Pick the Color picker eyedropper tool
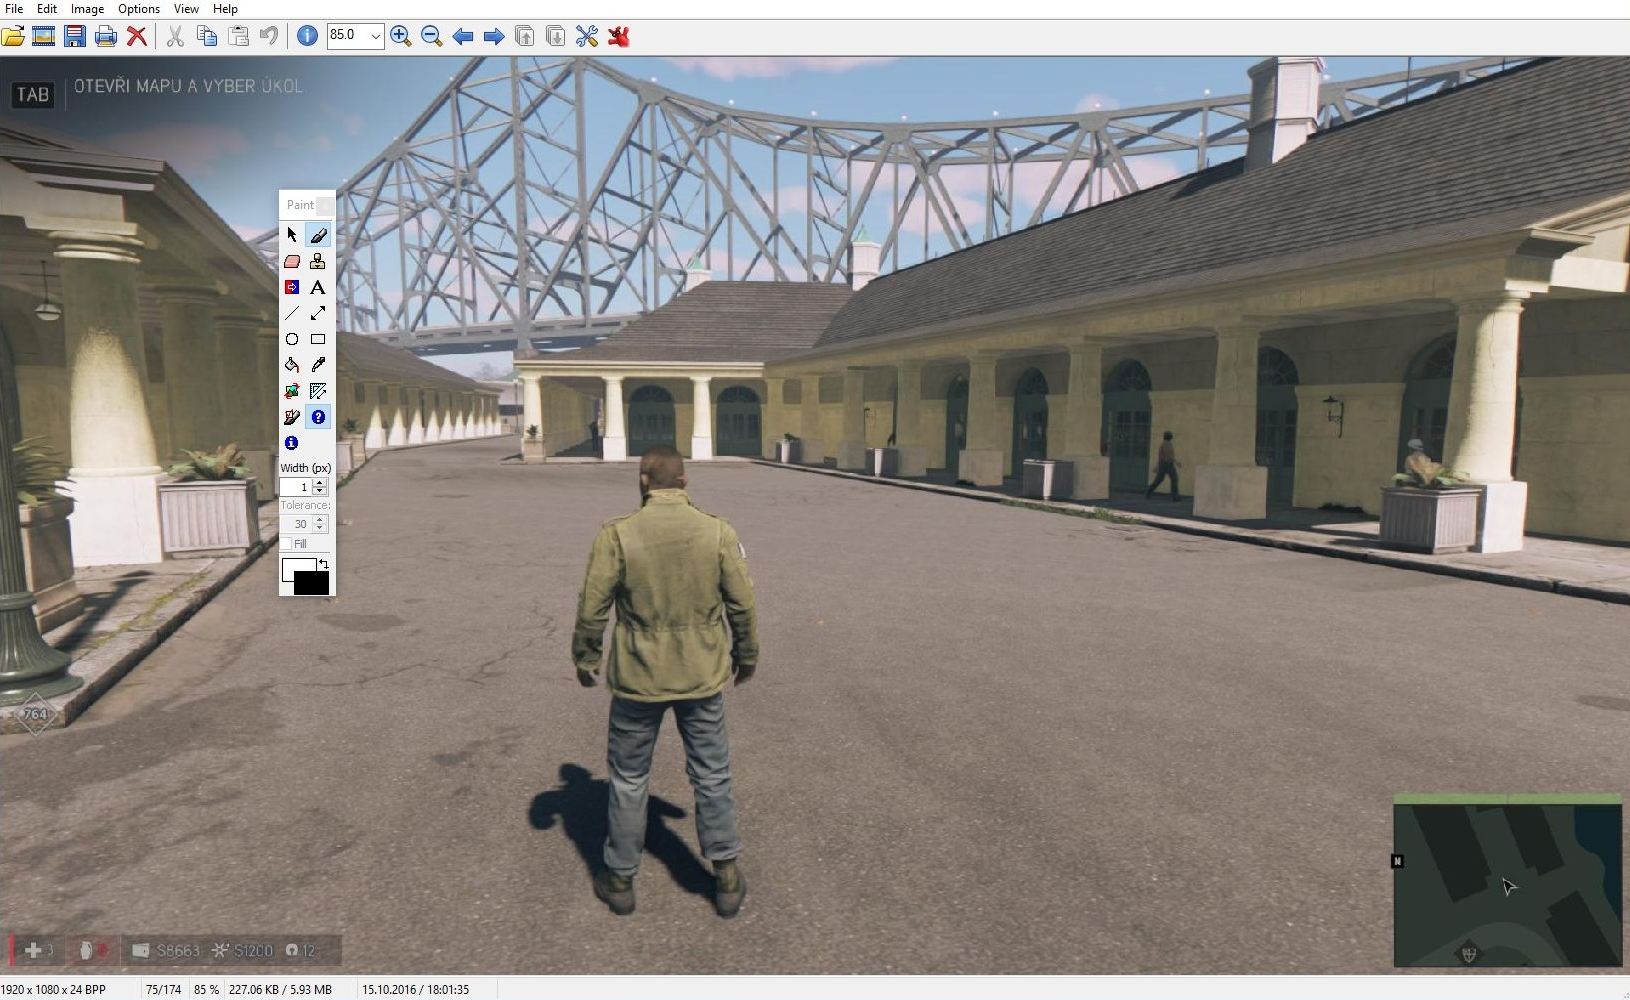The width and height of the screenshot is (1630, 1000). pos(318,365)
